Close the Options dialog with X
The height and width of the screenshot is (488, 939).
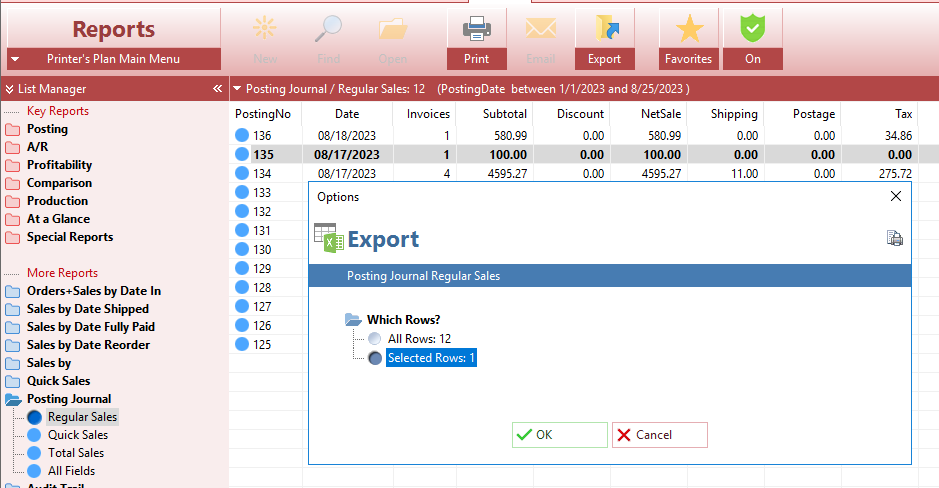[x=896, y=196]
